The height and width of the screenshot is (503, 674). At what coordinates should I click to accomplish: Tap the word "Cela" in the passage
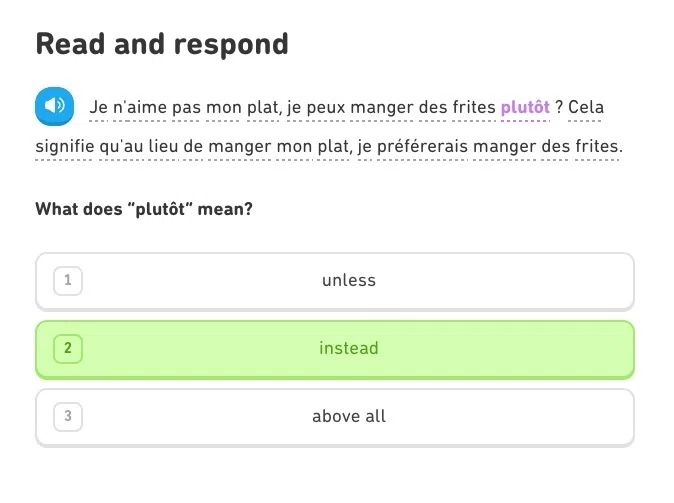(586, 107)
